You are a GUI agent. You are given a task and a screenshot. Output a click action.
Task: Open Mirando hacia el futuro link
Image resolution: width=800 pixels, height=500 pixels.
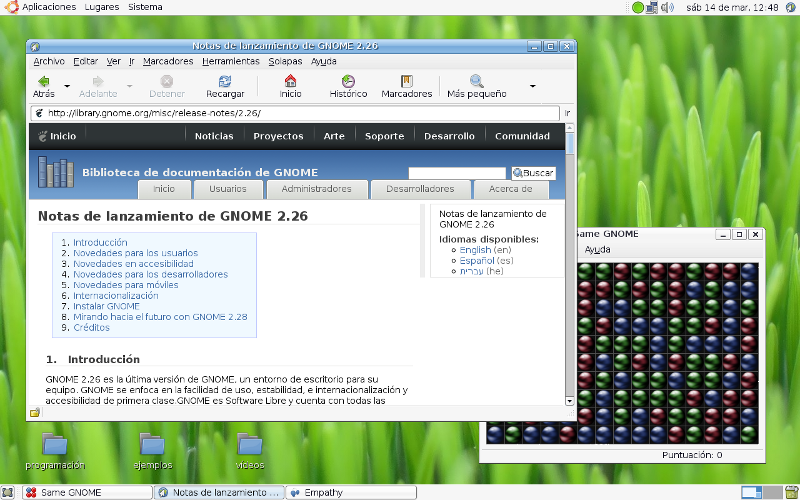160,317
